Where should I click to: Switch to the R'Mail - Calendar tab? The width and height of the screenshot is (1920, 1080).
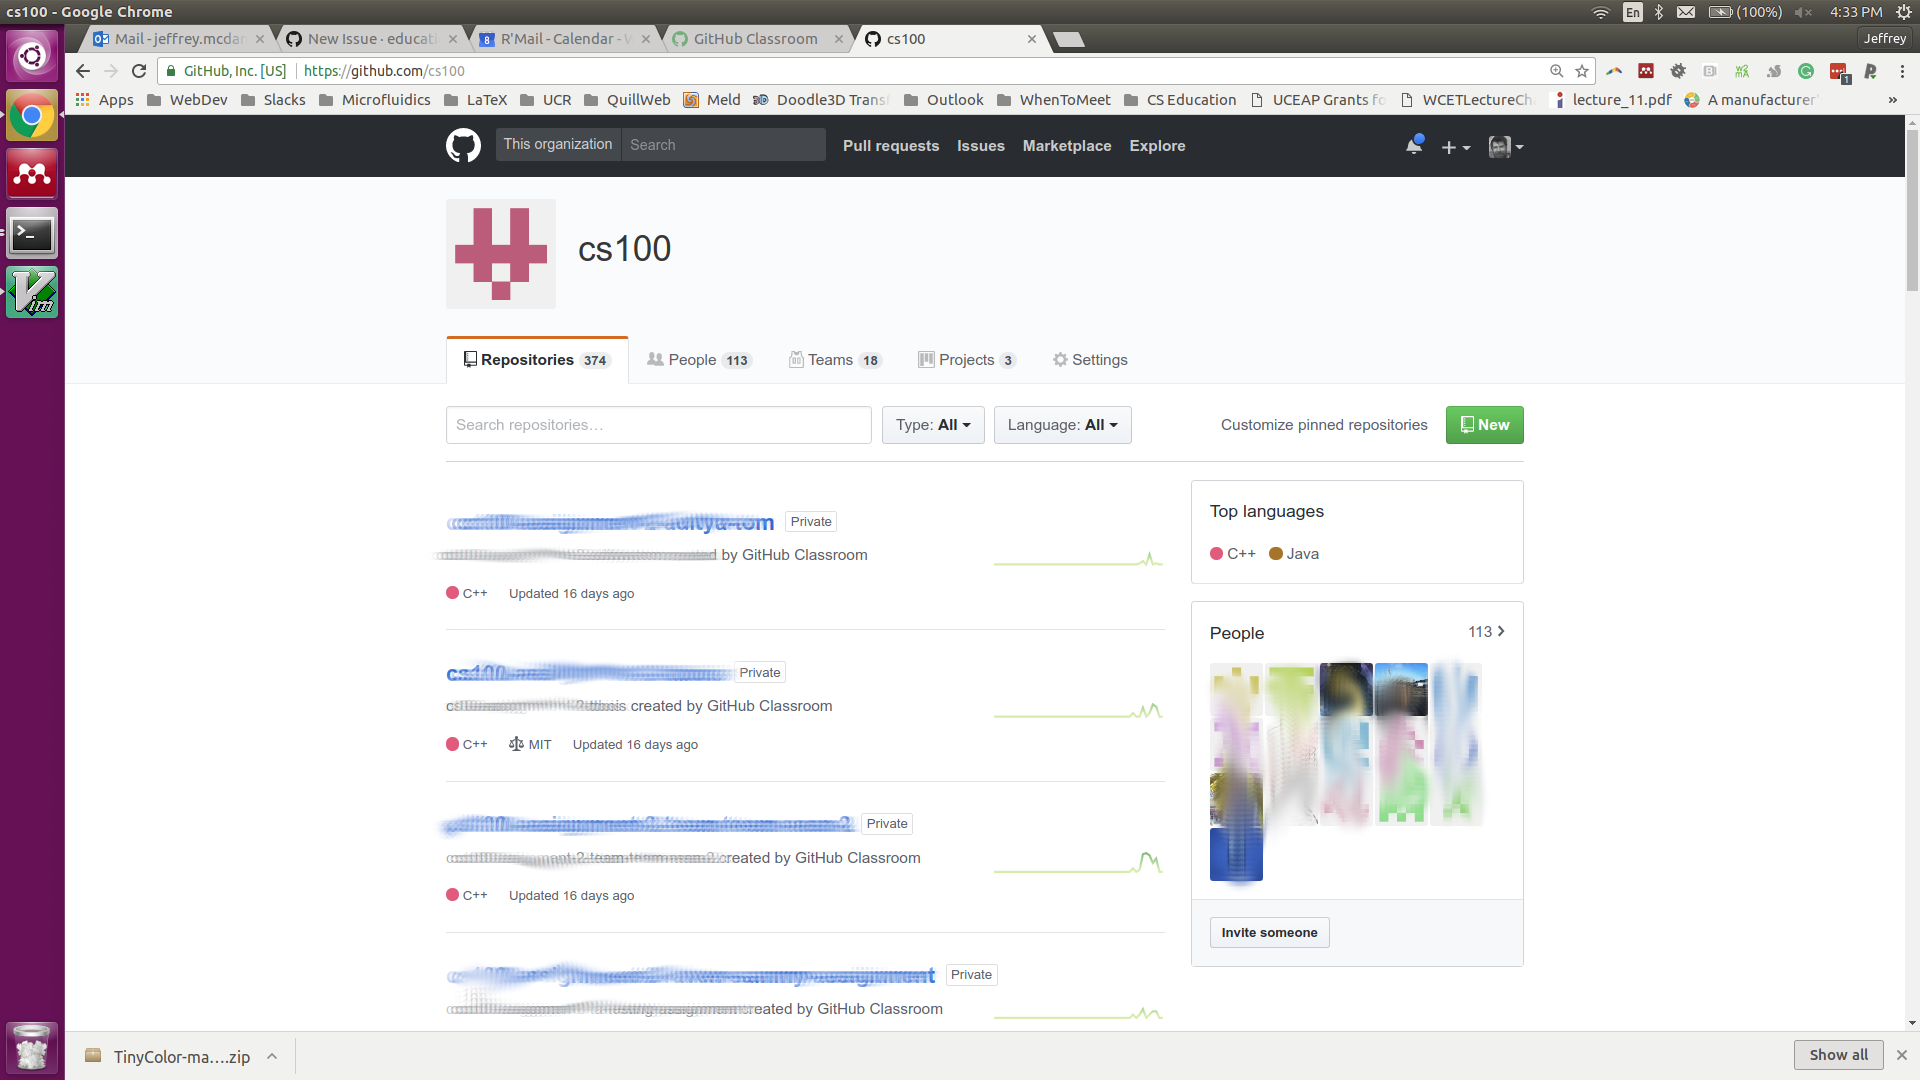[x=563, y=39]
